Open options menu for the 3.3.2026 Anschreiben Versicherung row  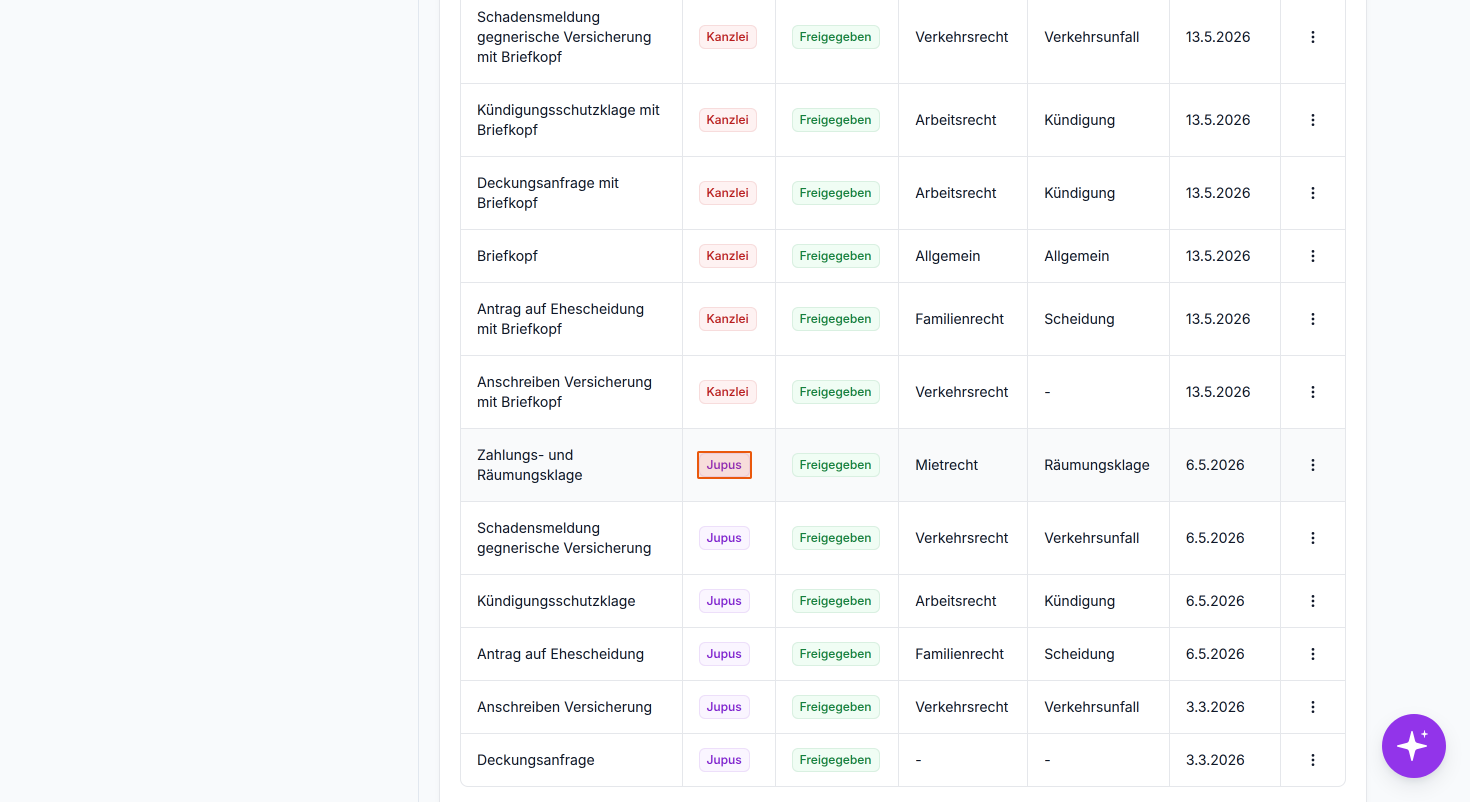(x=1313, y=707)
